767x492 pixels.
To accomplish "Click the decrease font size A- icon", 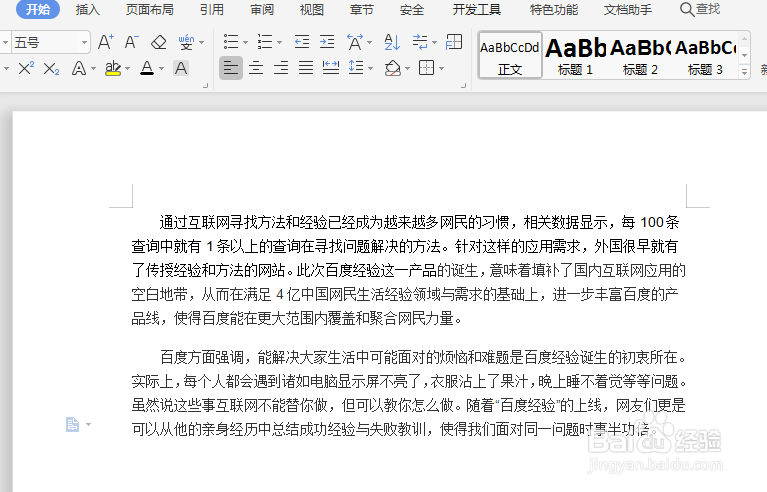I will click(x=132, y=42).
